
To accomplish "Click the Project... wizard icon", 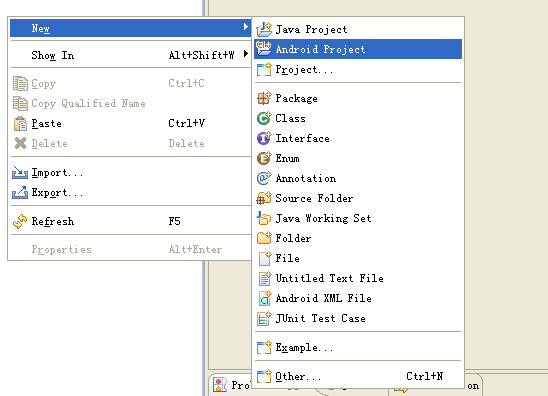I will [x=264, y=69].
